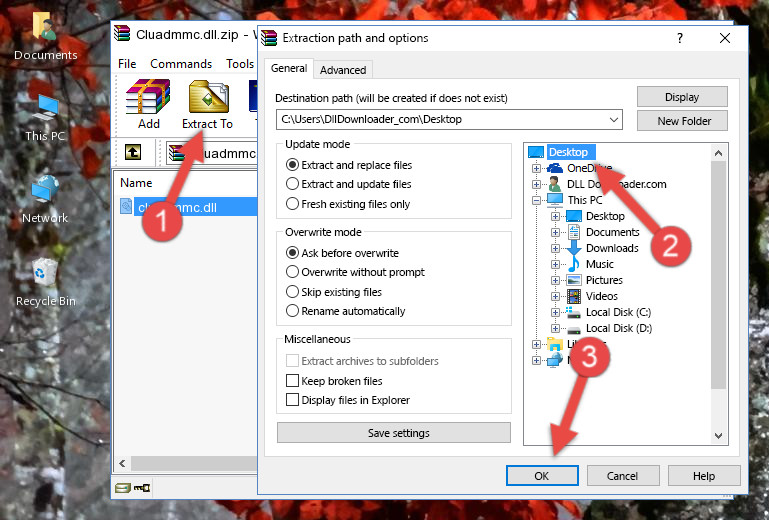
Task: Go up one level in WinRAR window
Action: pos(133,153)
